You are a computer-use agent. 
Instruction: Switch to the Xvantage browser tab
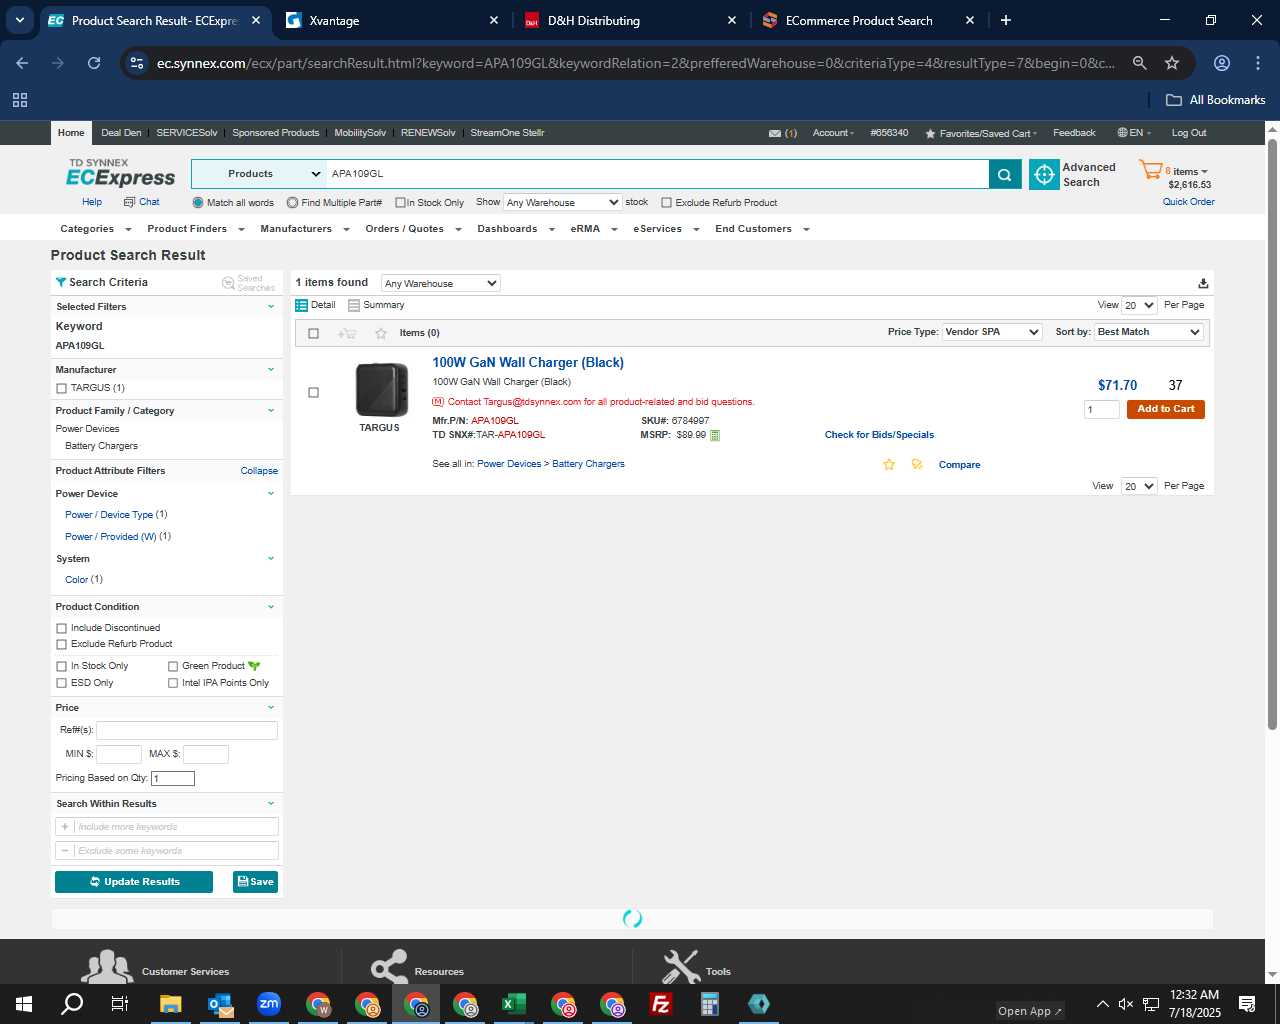point(392,20)
